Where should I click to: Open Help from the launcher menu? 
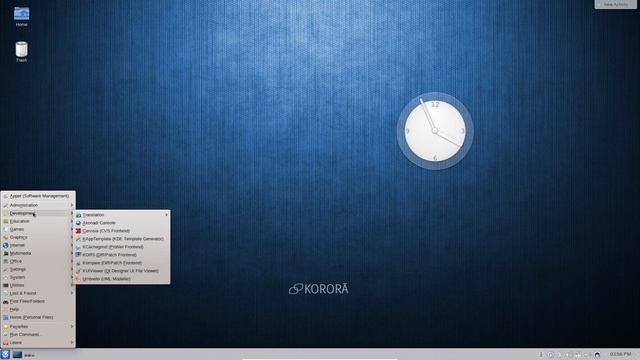pyautogui.click(x=38, y=309)
